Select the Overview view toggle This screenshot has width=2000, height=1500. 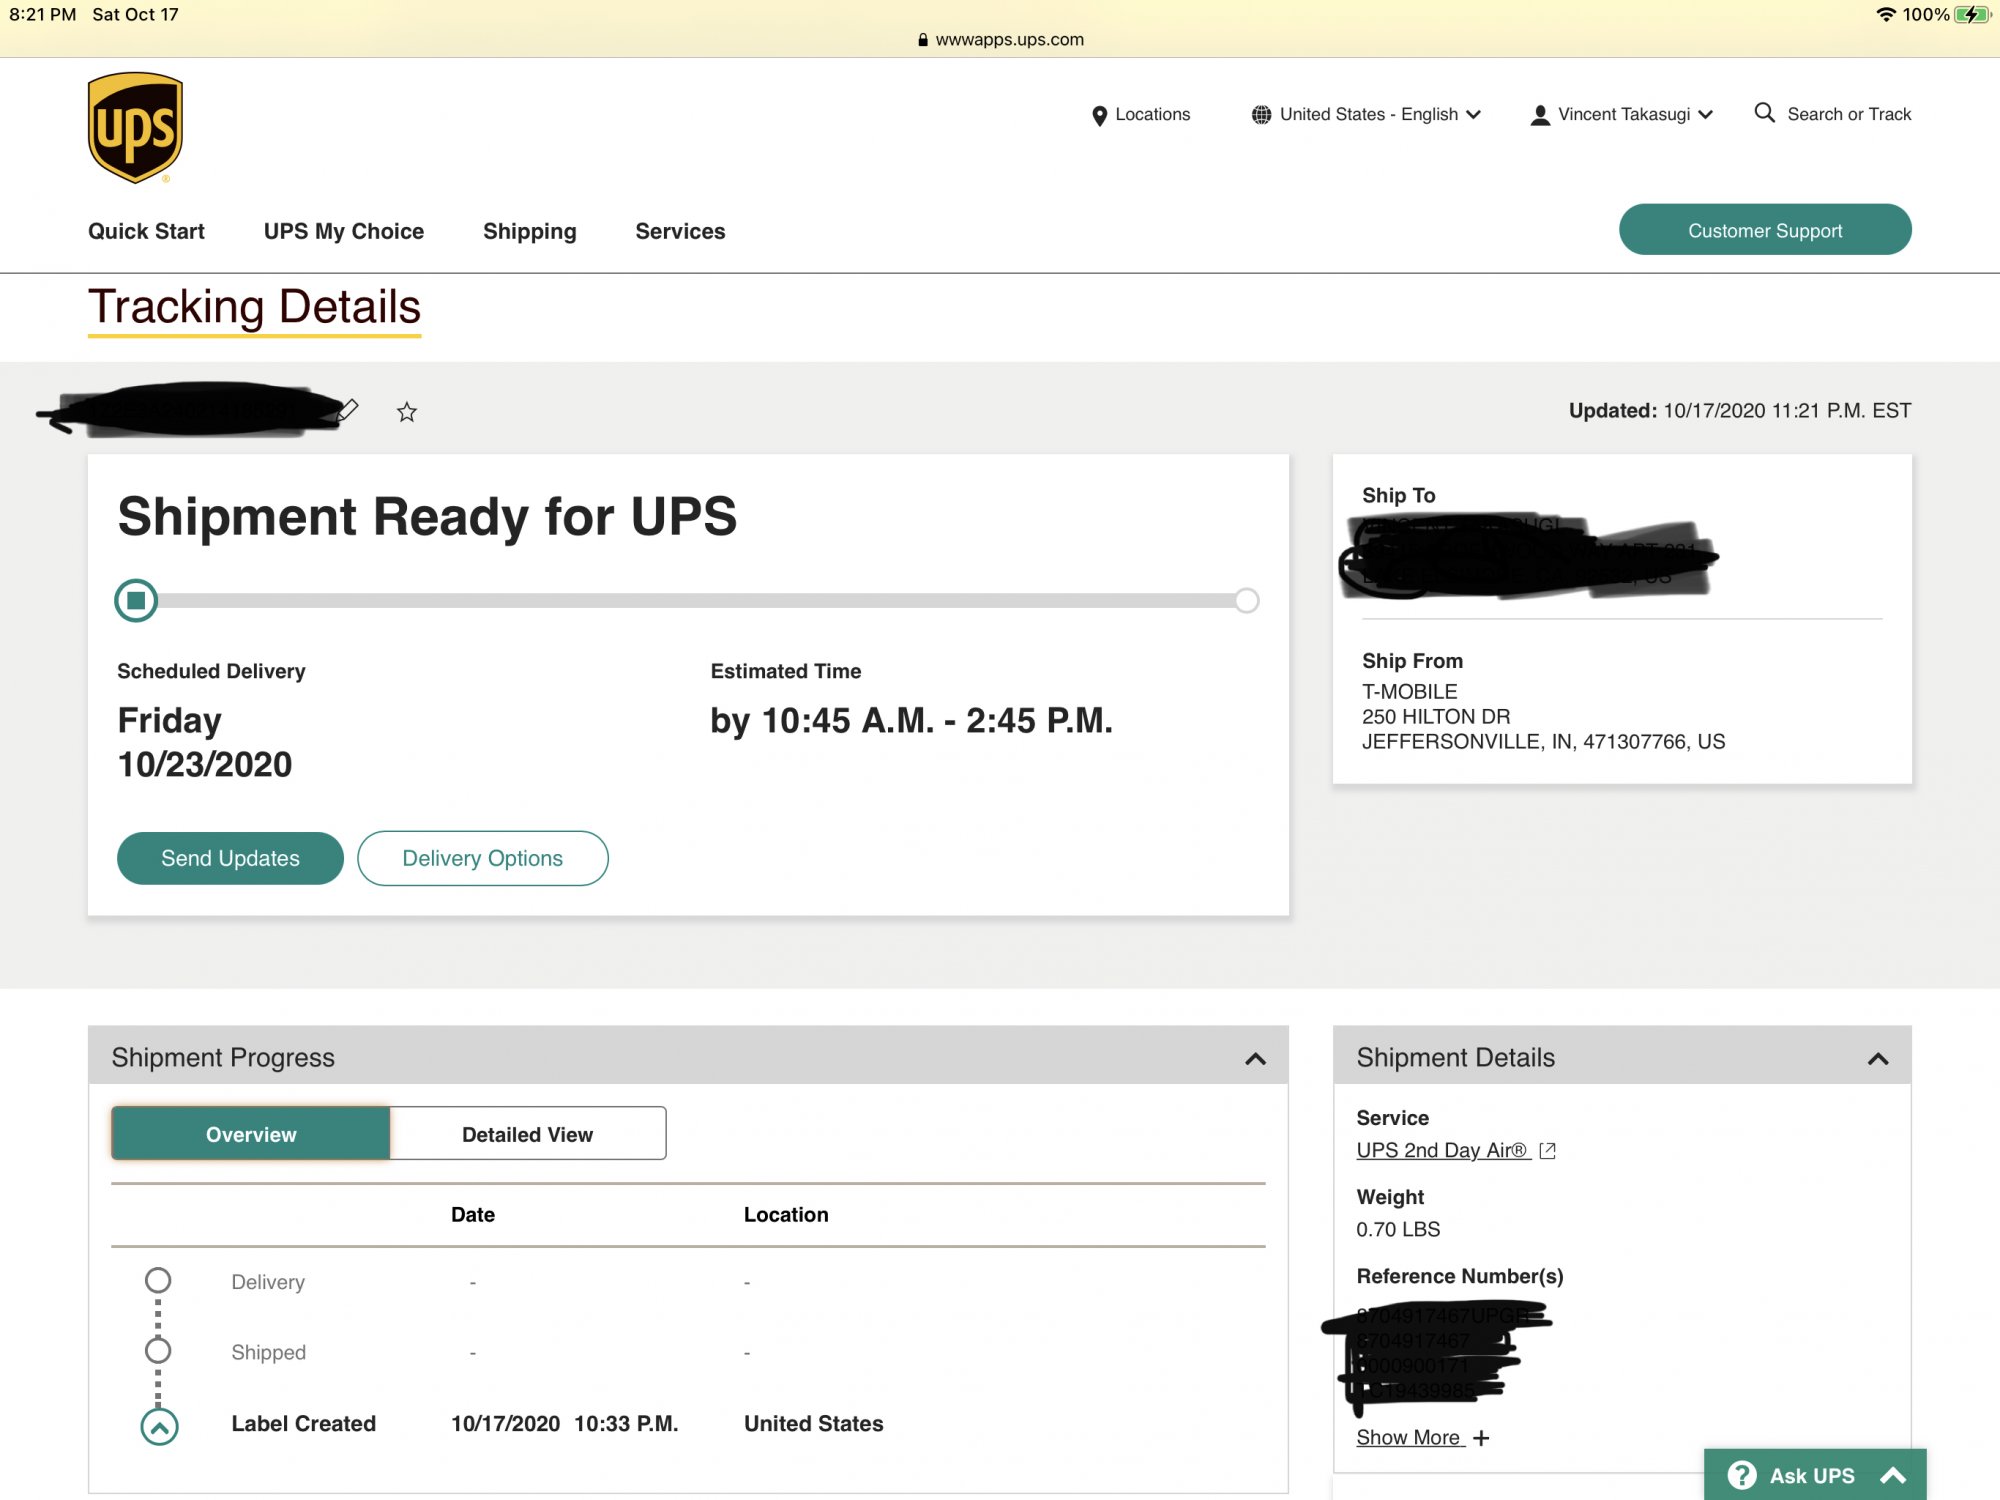[x=251, y=1134]
